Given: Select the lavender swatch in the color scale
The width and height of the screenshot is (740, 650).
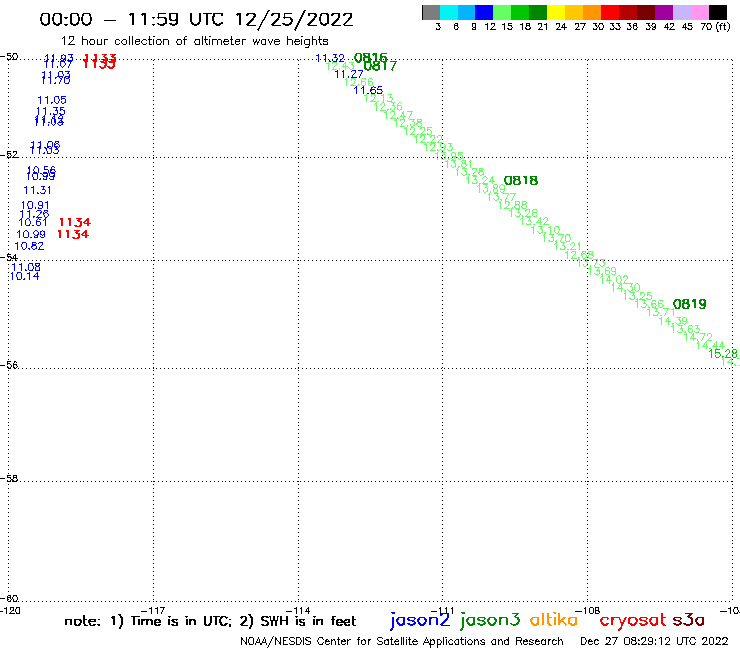Looking at the screenshot, I should 681,12.
